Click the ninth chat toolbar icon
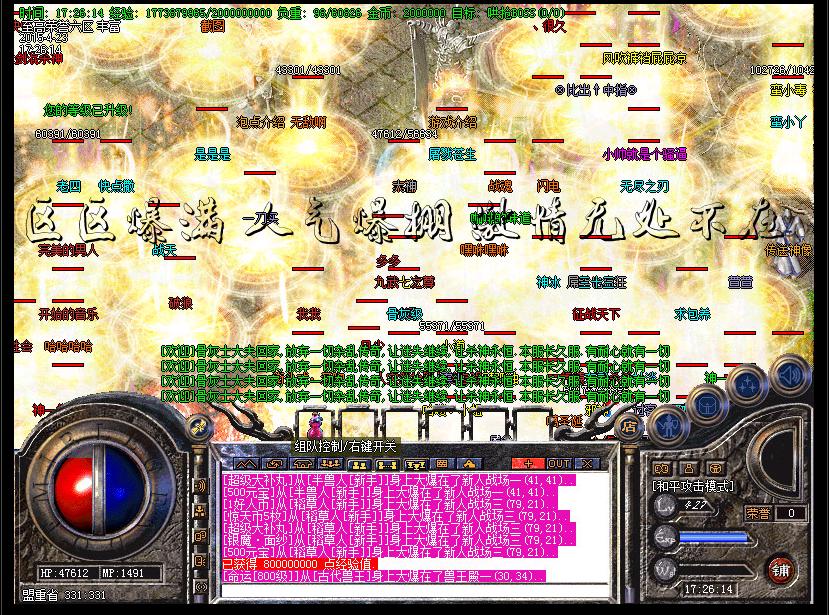829x615 pixels. 468,464
